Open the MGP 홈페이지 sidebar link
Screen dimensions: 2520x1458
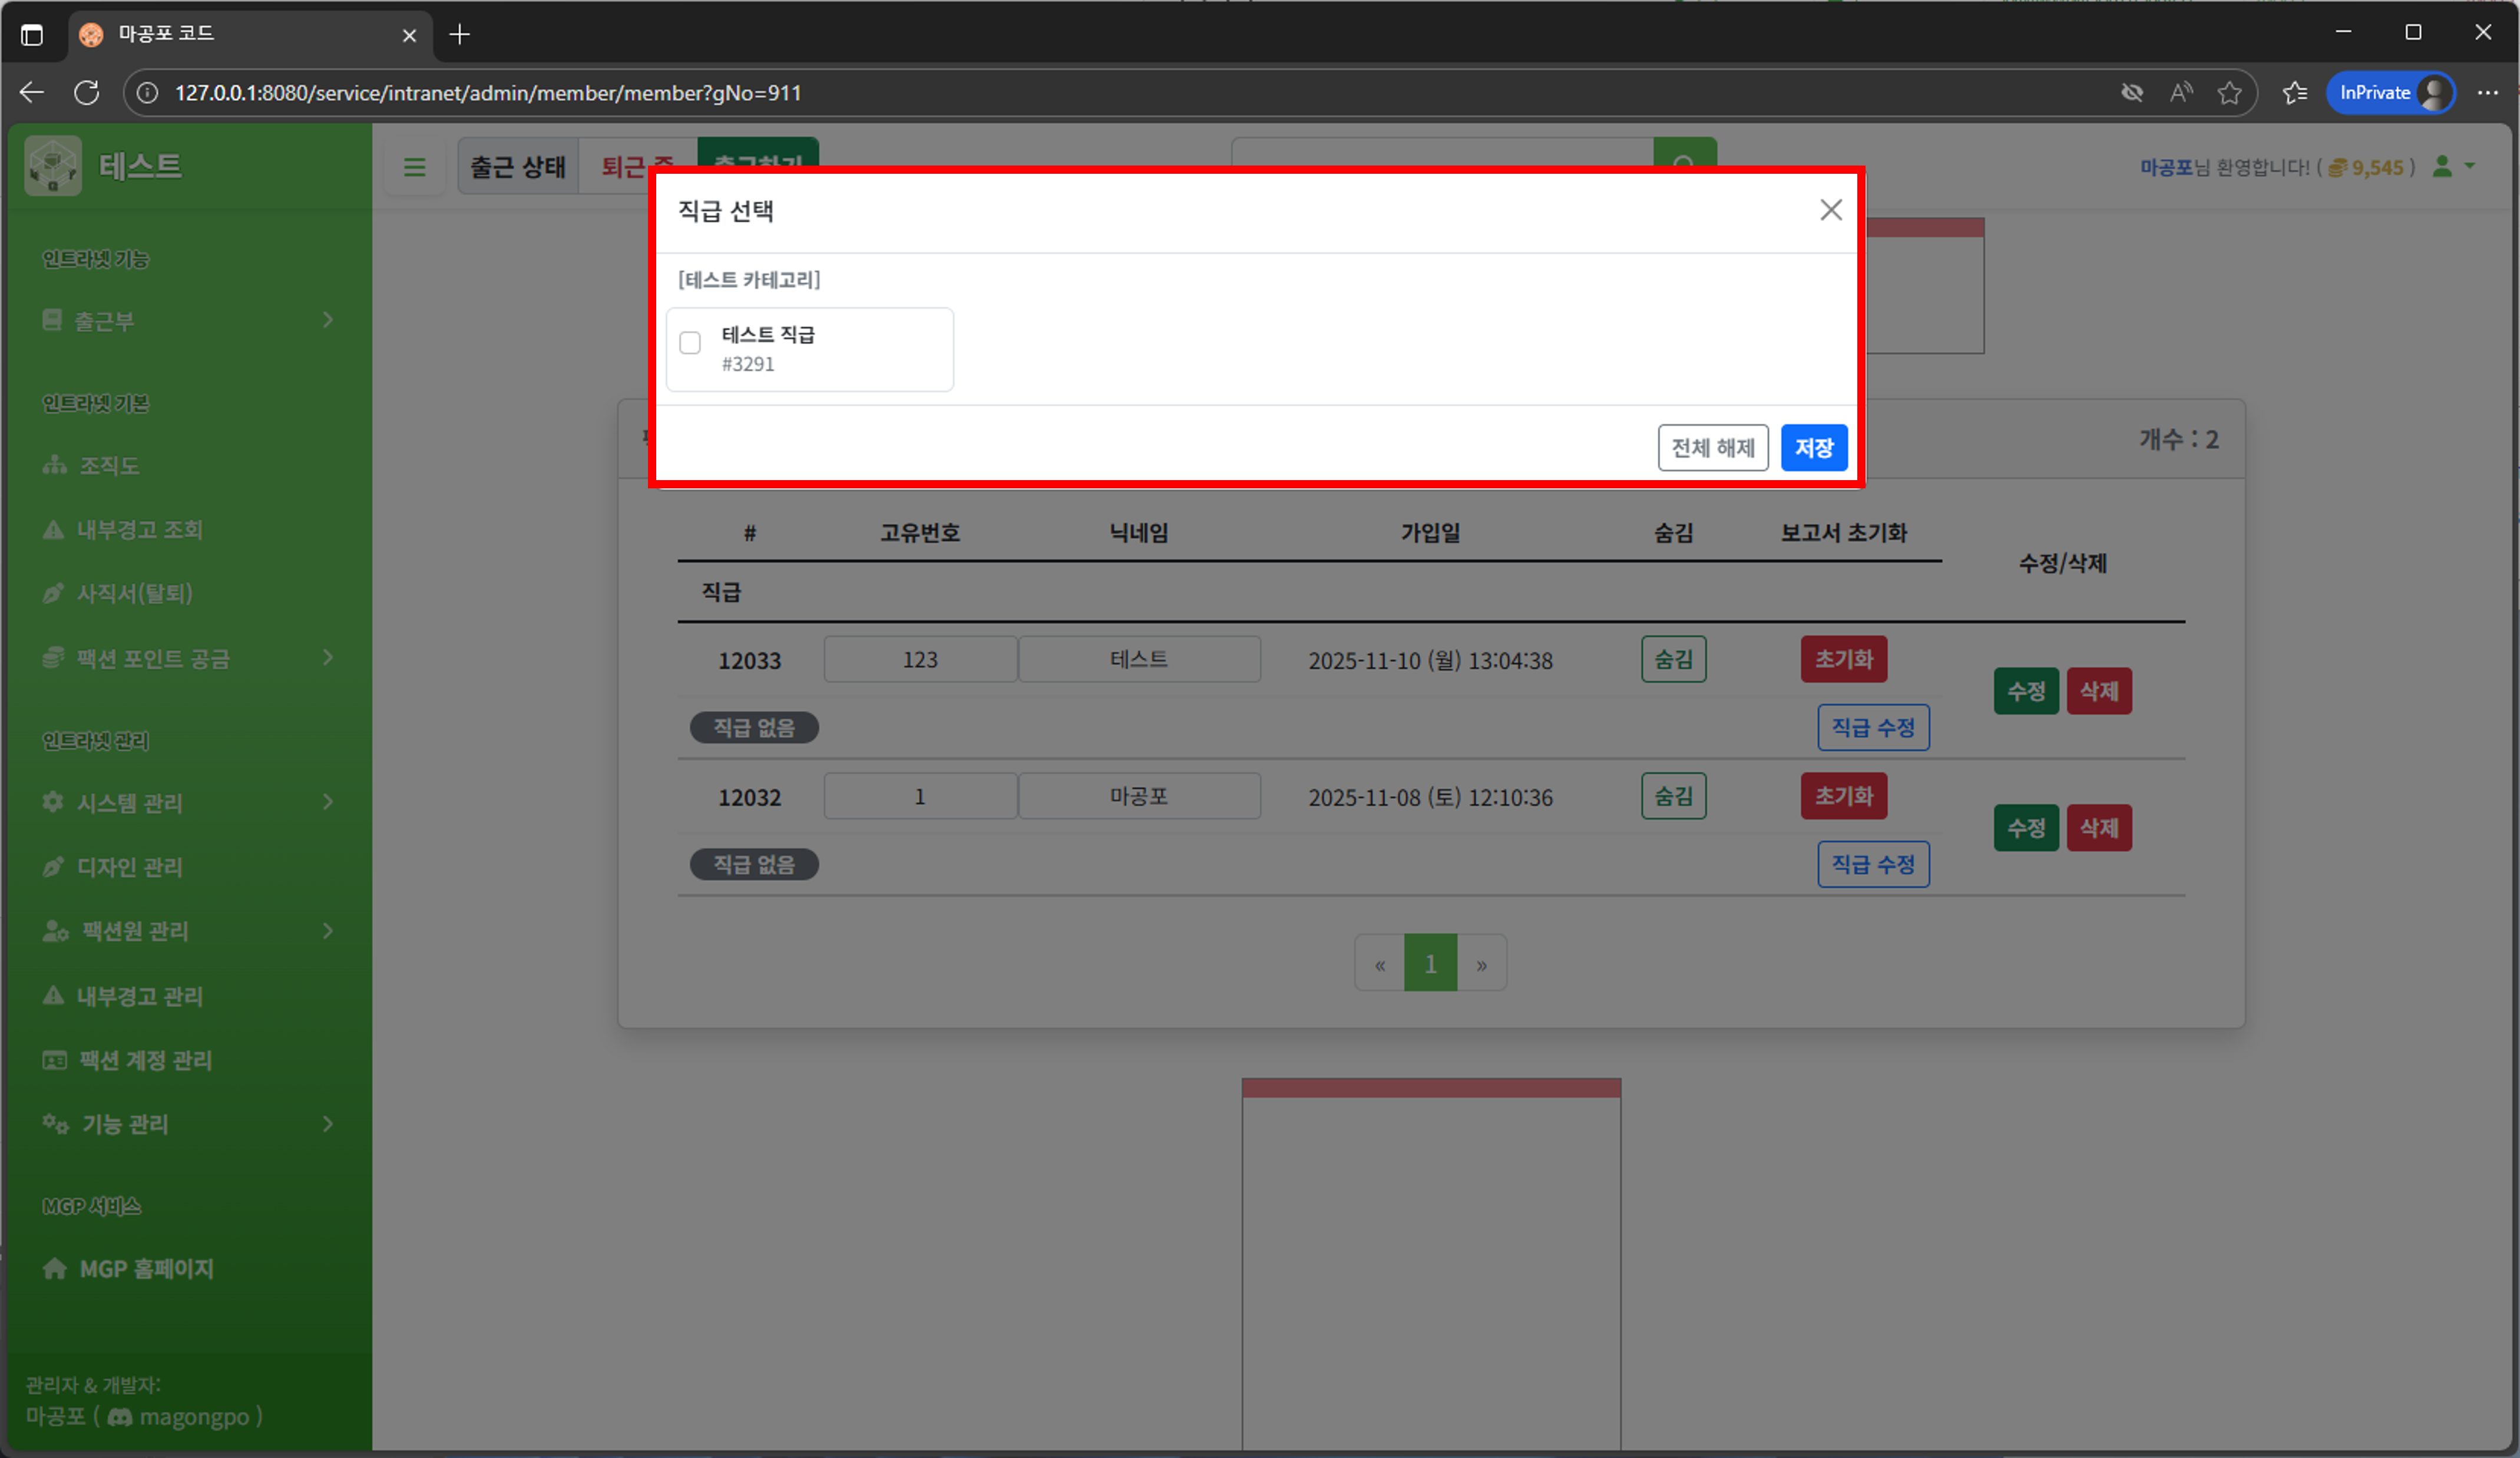[146, 1269]
